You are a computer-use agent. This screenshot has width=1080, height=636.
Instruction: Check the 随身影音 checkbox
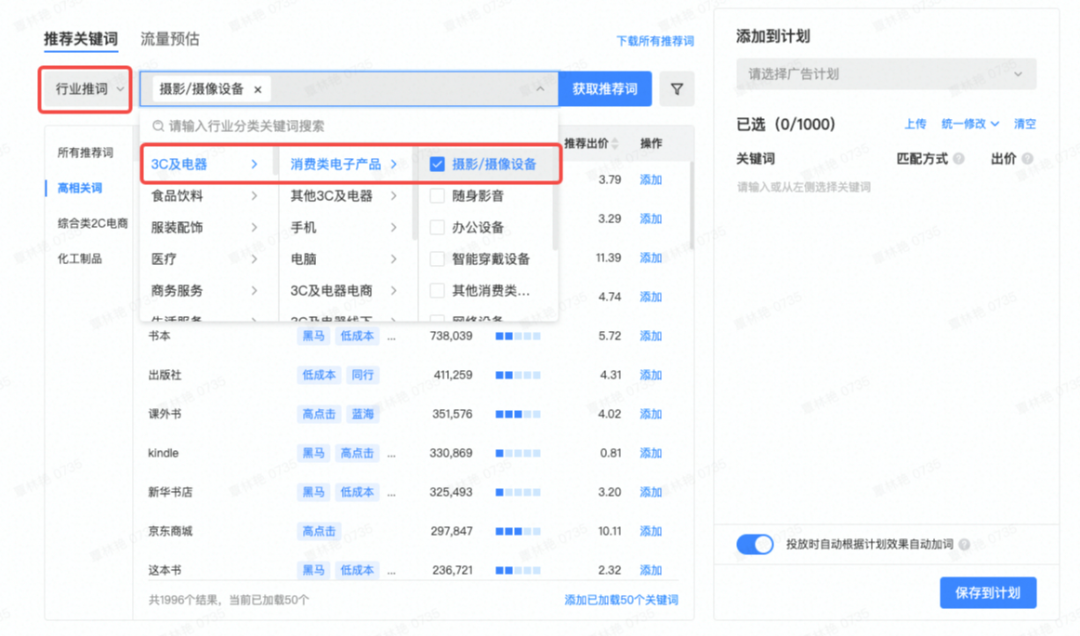coord(437,196)
